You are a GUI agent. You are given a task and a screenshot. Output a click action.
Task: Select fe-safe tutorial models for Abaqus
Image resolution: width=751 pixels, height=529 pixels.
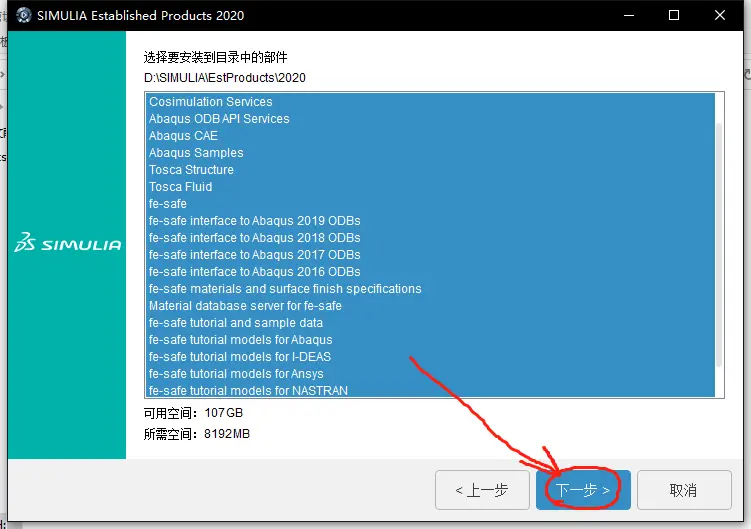click(430, 340)
